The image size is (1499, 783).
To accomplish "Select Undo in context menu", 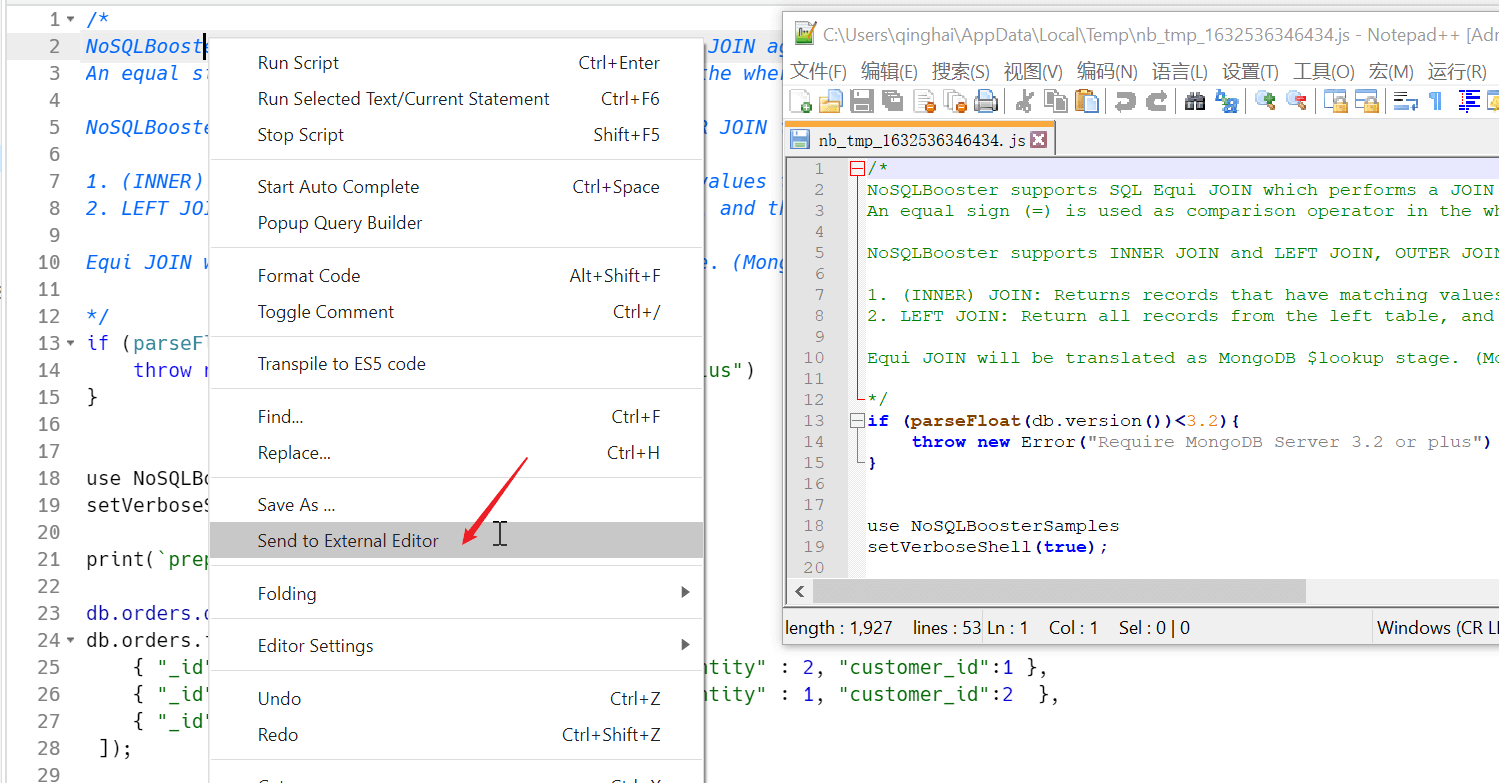I will (457, 699).
